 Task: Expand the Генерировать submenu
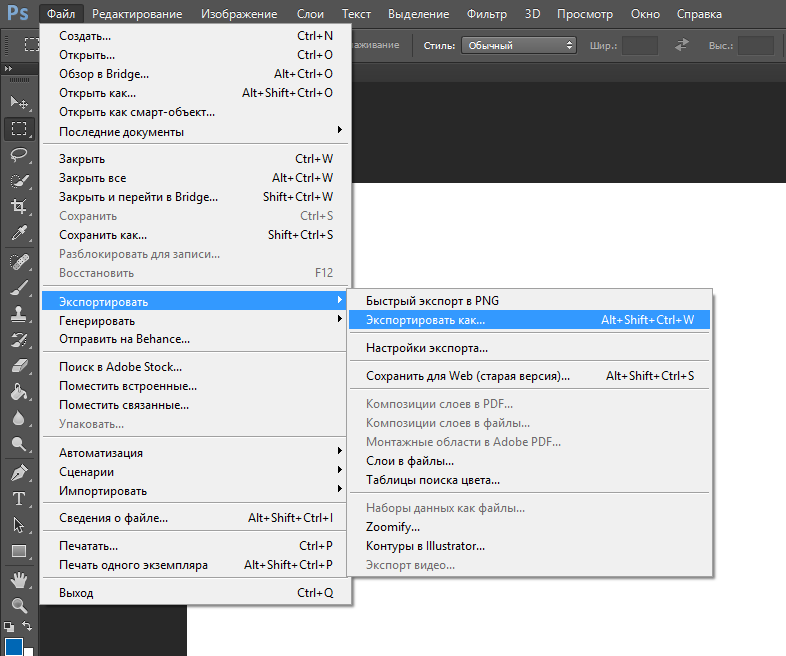193,320
